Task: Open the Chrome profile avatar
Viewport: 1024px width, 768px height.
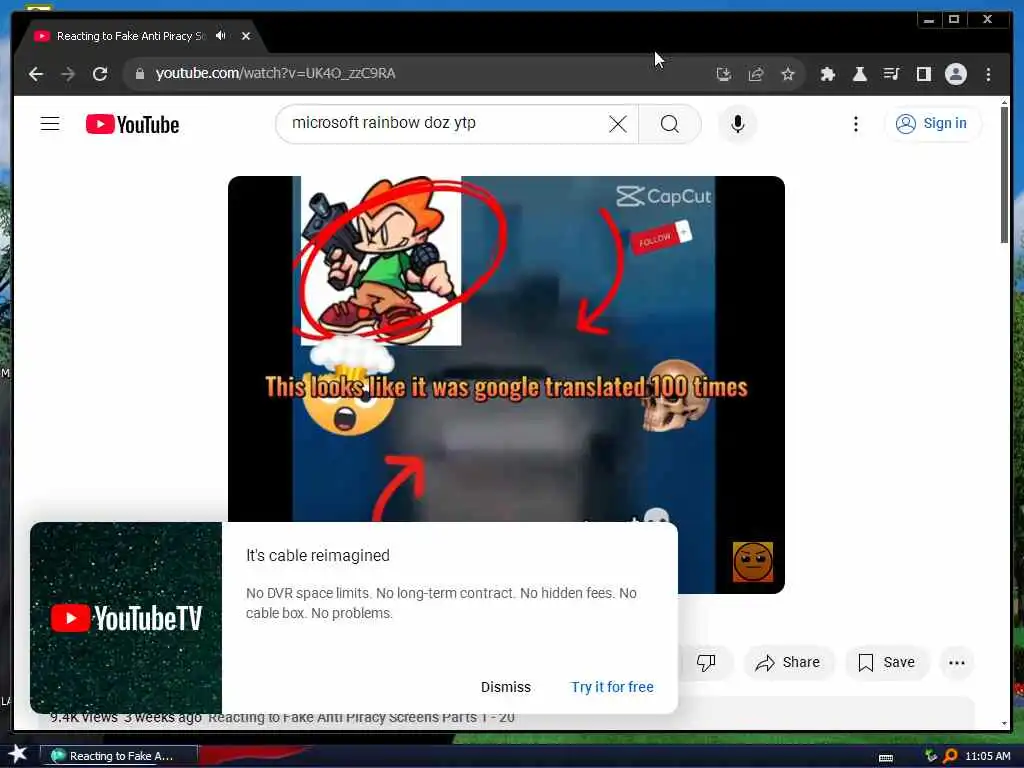Action: pos(955,74)
